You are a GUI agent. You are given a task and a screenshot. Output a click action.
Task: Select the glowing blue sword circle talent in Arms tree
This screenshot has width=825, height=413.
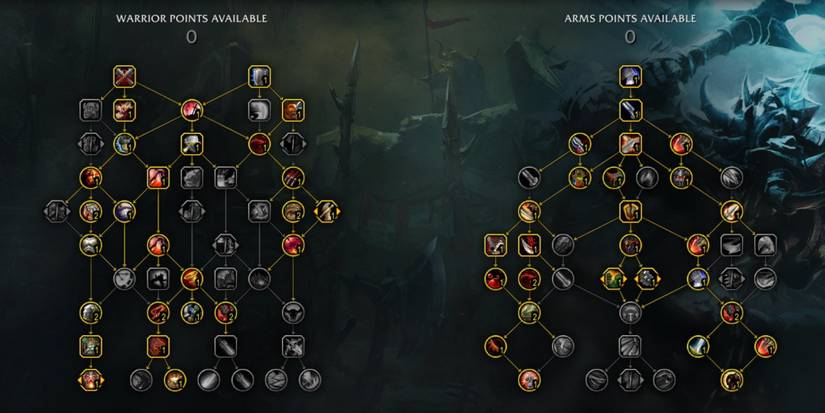[x=698, y=346]
